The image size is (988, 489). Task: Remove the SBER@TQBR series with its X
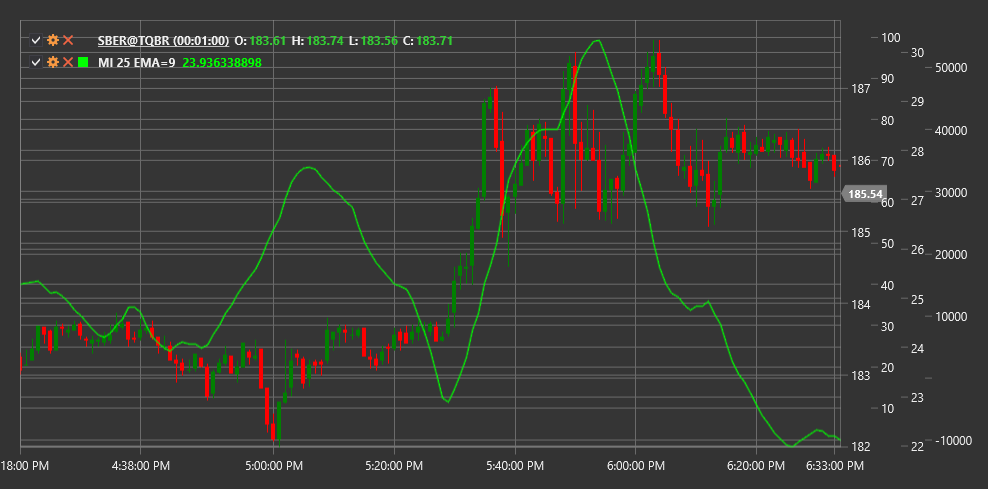coord(68,41)
